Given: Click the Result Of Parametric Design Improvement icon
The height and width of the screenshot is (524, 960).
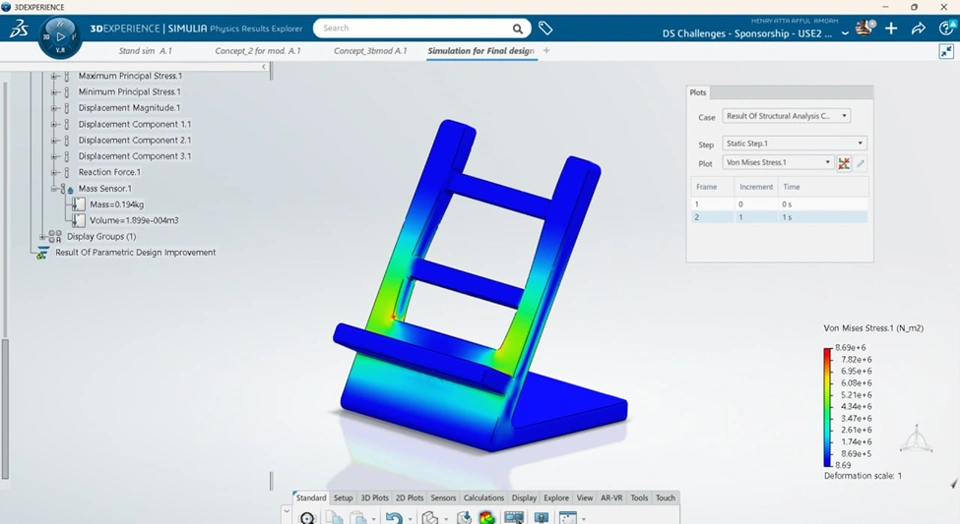Looking at the screenshot, I should pyautogui.click(x=42, y=253).
